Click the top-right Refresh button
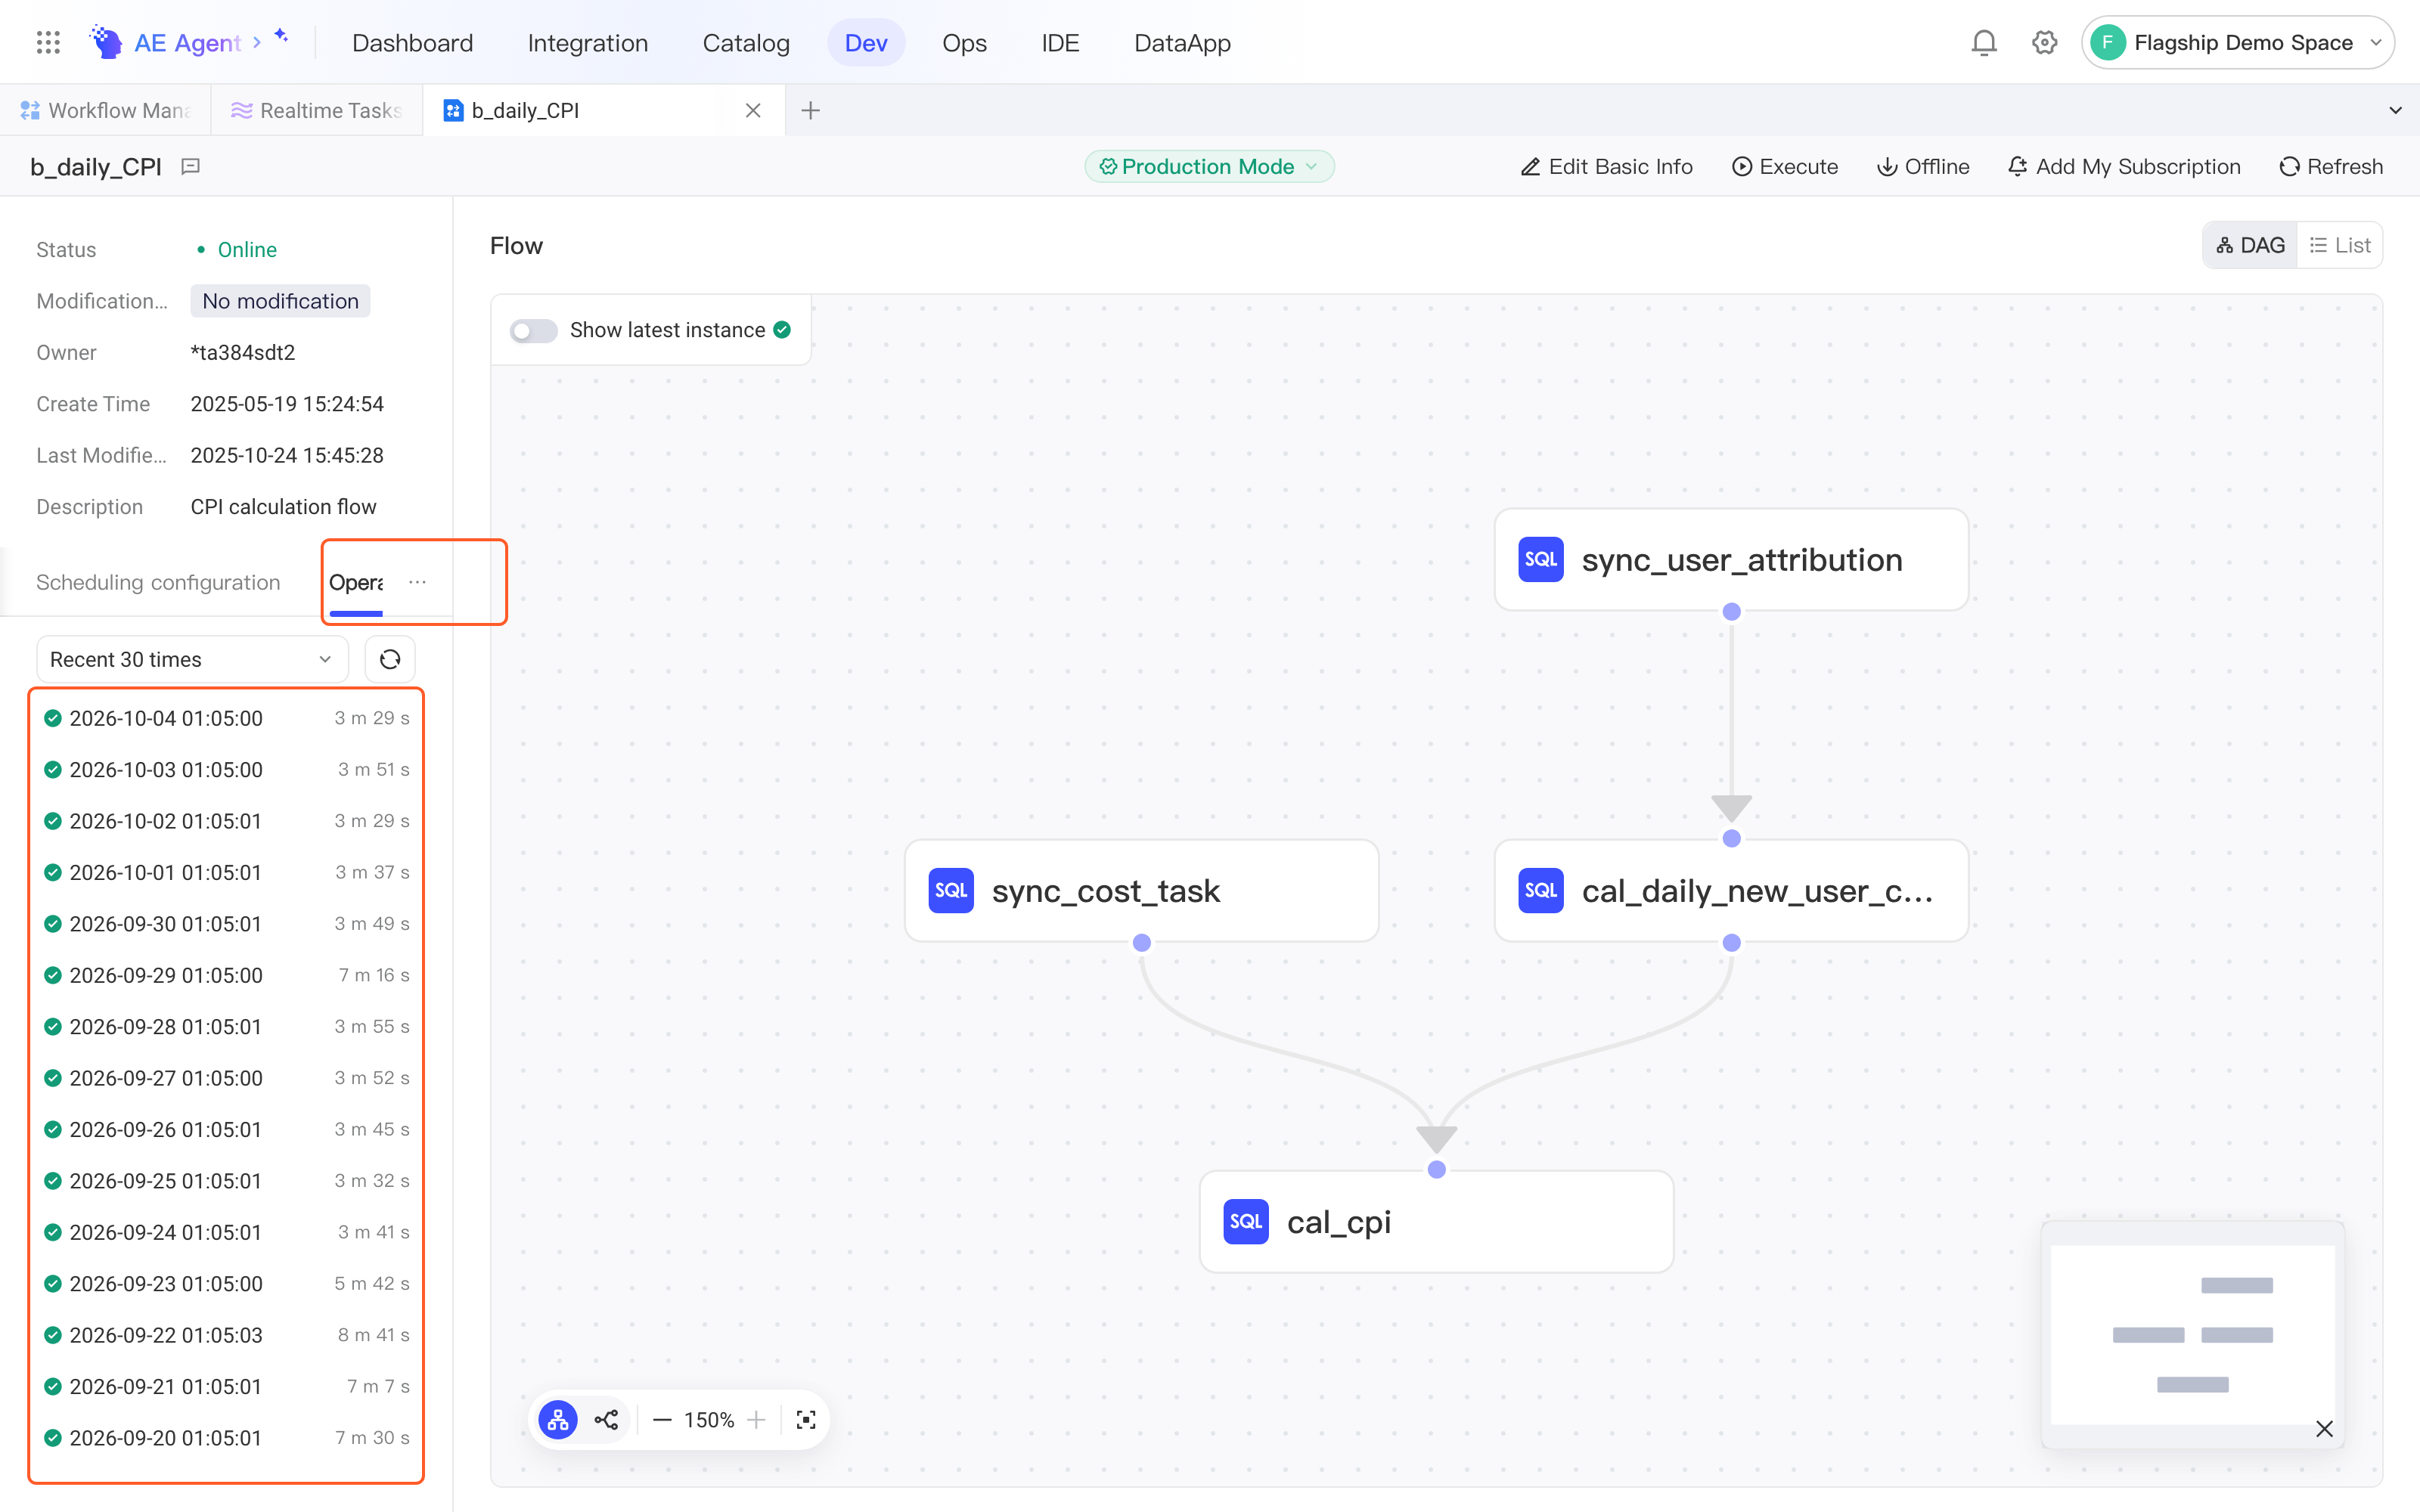 (x=2332, y=166)
